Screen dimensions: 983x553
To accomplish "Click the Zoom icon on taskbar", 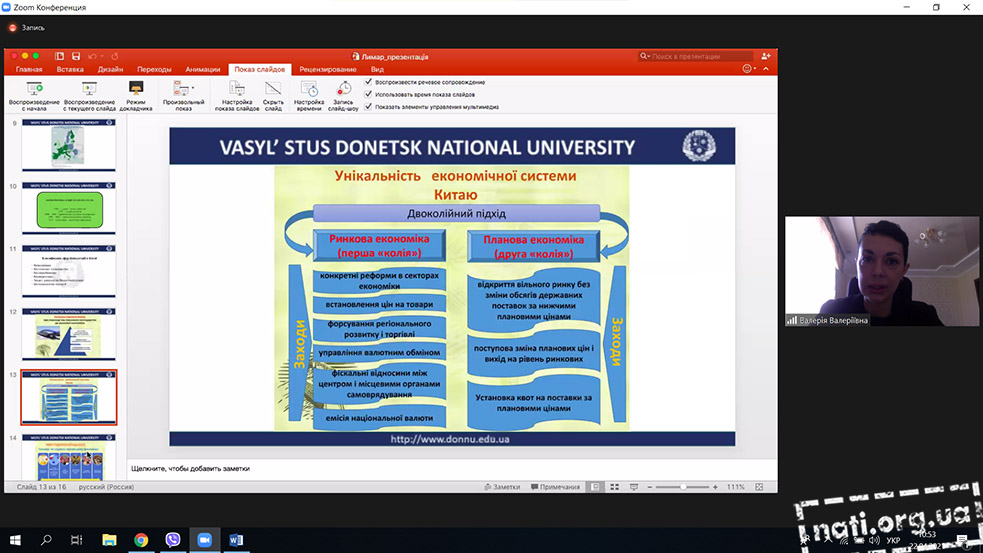I will [x=204, y=540].
